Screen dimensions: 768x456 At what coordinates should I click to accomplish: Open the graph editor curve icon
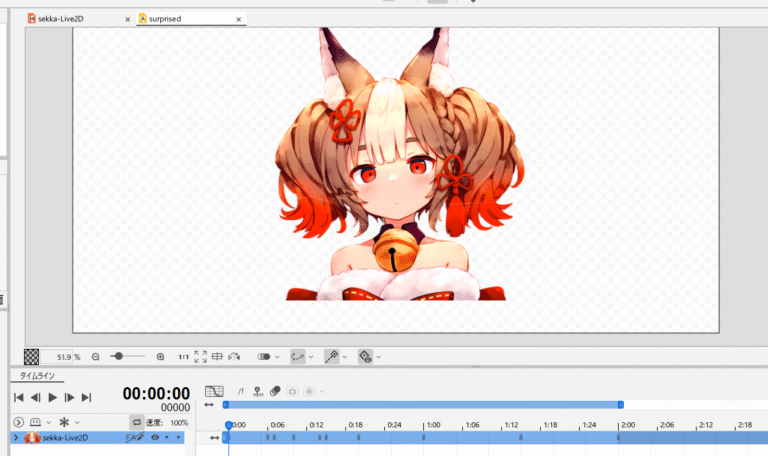pyautogui.click(x=214, y=391)
